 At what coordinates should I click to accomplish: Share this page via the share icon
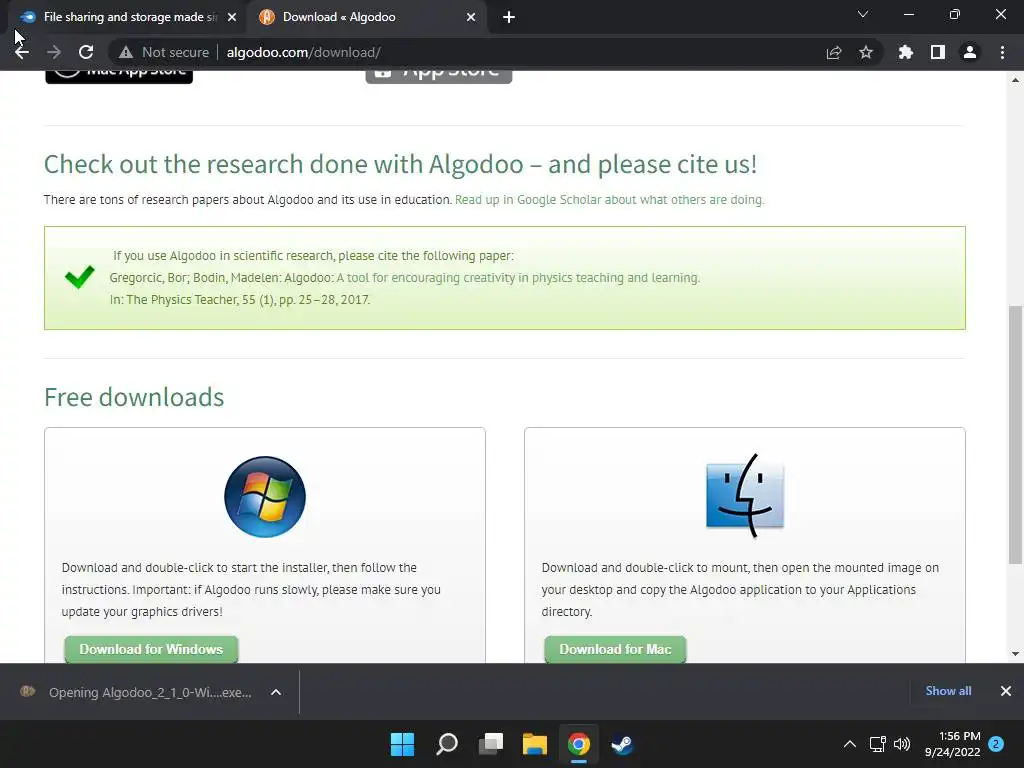(834, 52)
